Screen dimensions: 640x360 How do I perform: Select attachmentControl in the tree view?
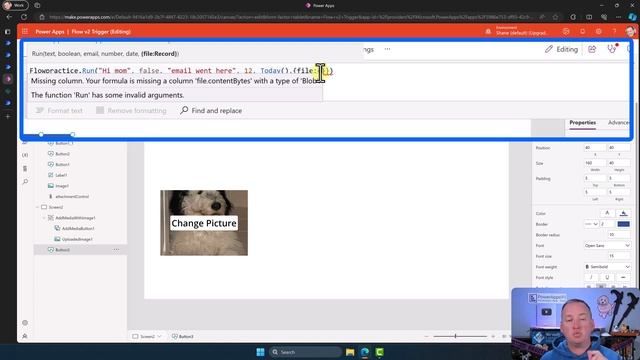pyautogui.click(x=72, y=196)
